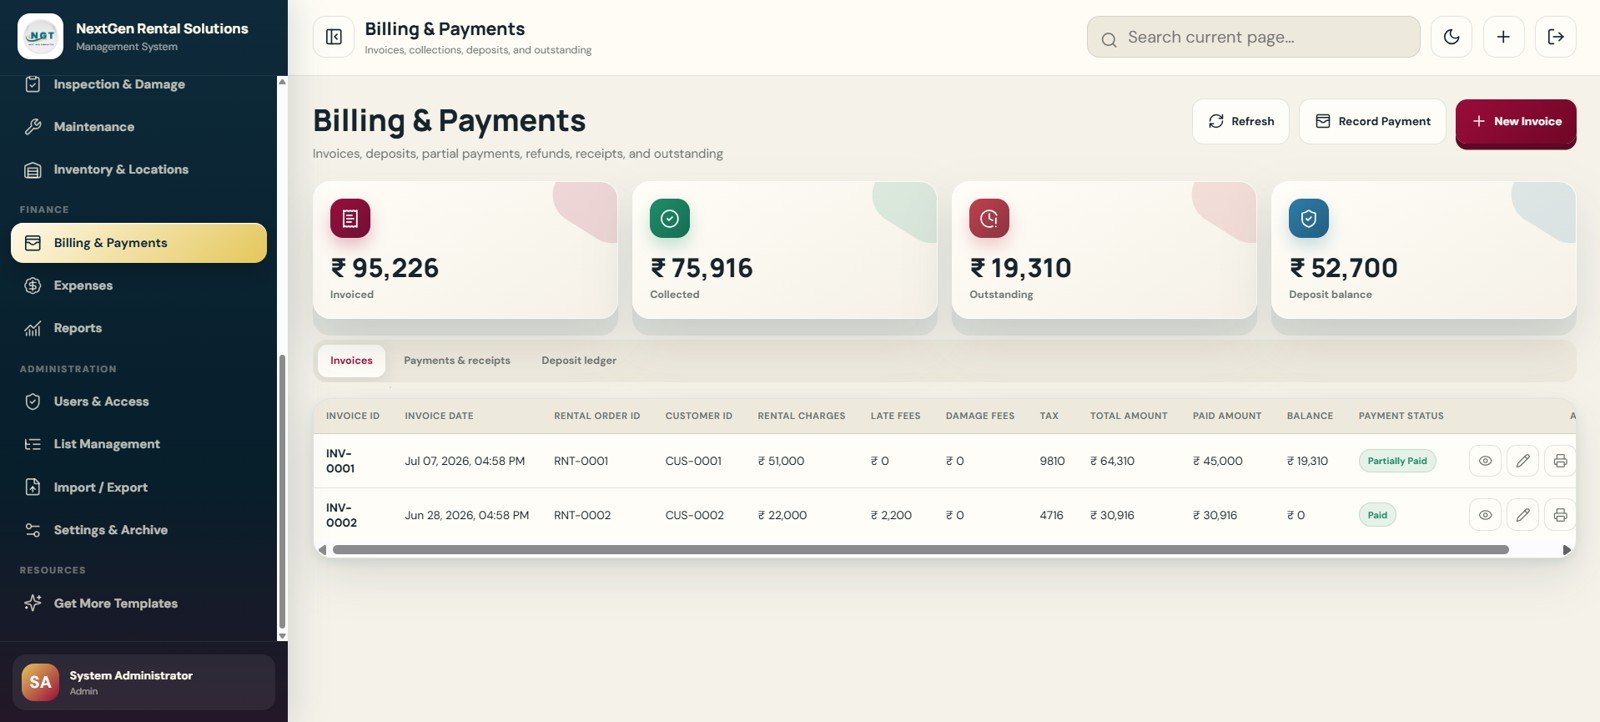
Task: Click the Partially Paid status badge
Action: 1397,461
